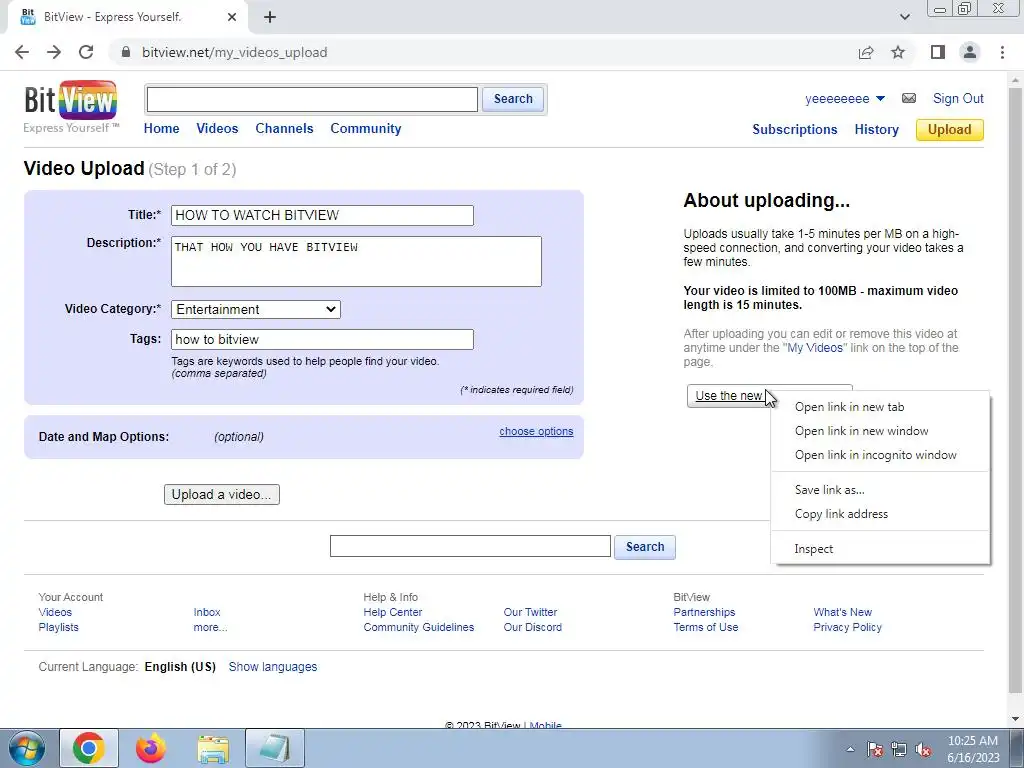This screenshot has height=768, width=1024.
Task: Click the padlock site info icon
Action: [126, 52]
